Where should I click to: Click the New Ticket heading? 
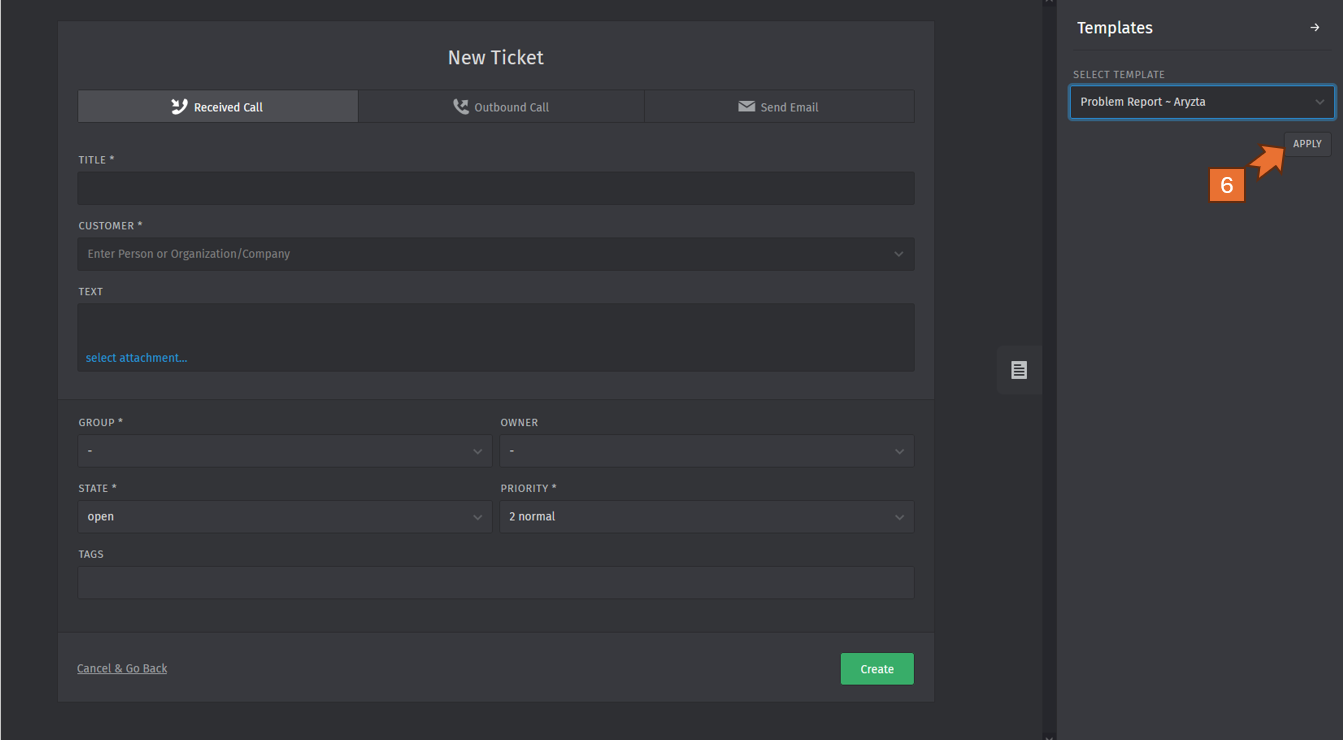coord(495,58)
